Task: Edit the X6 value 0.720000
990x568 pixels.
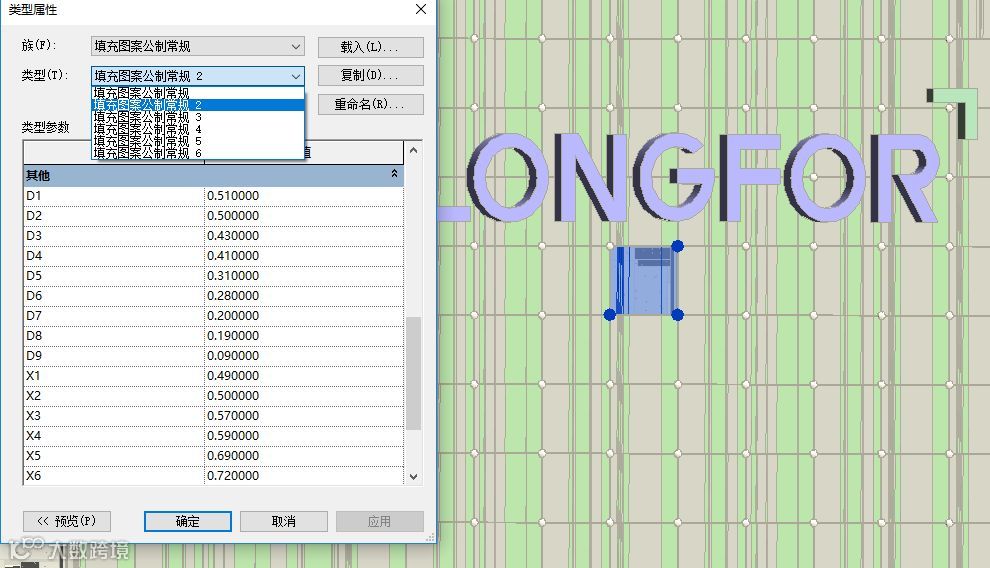Action: pos(304,476)
